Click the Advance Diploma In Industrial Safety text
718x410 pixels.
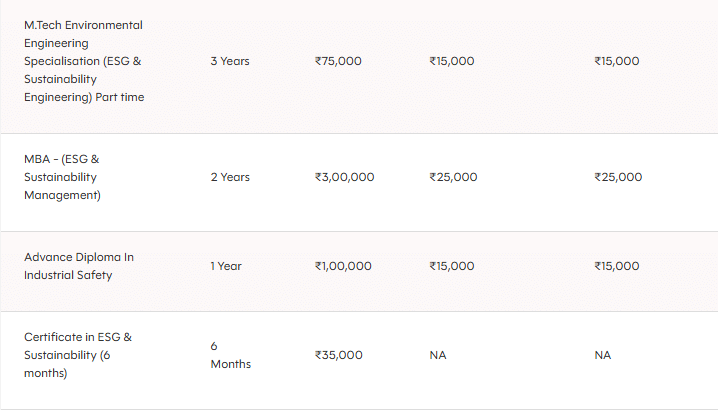pyautogui.click(x=78, y=266)
